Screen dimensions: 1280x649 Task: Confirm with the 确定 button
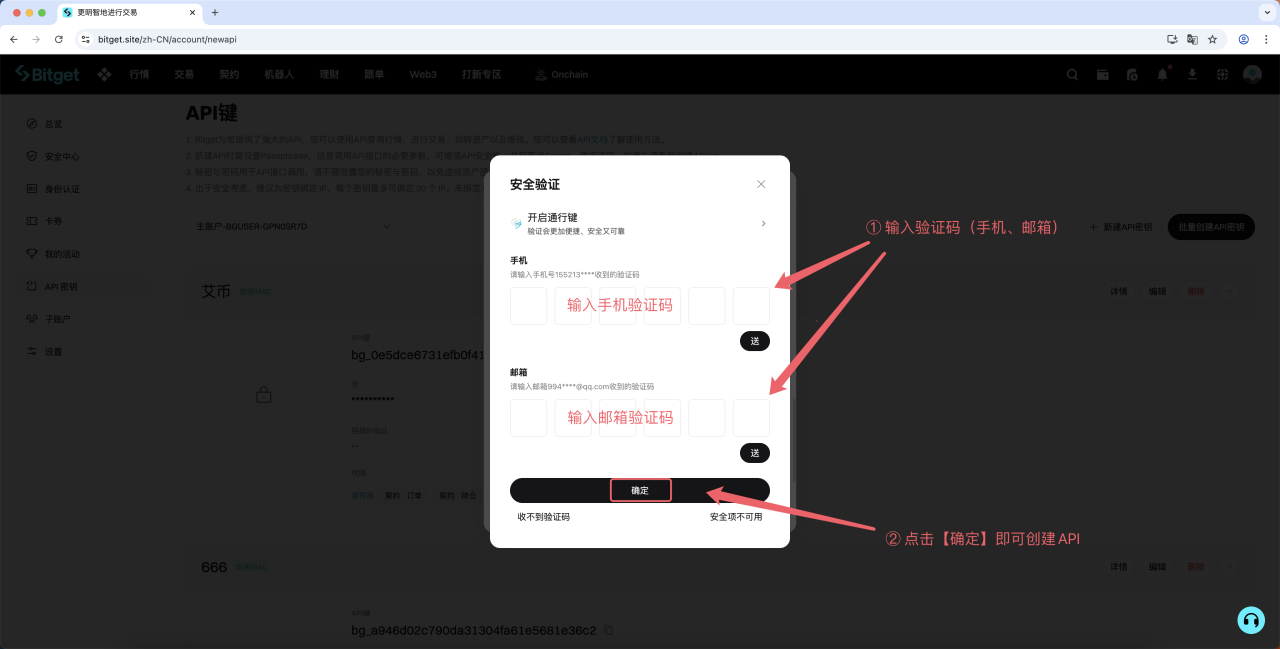[x=640, y=490]
